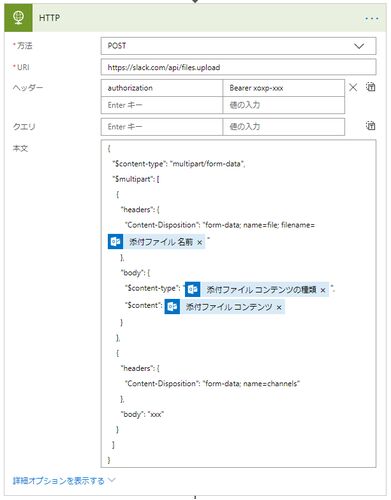Click the 添付ファイル コンテンツ token

coord(224,307)
